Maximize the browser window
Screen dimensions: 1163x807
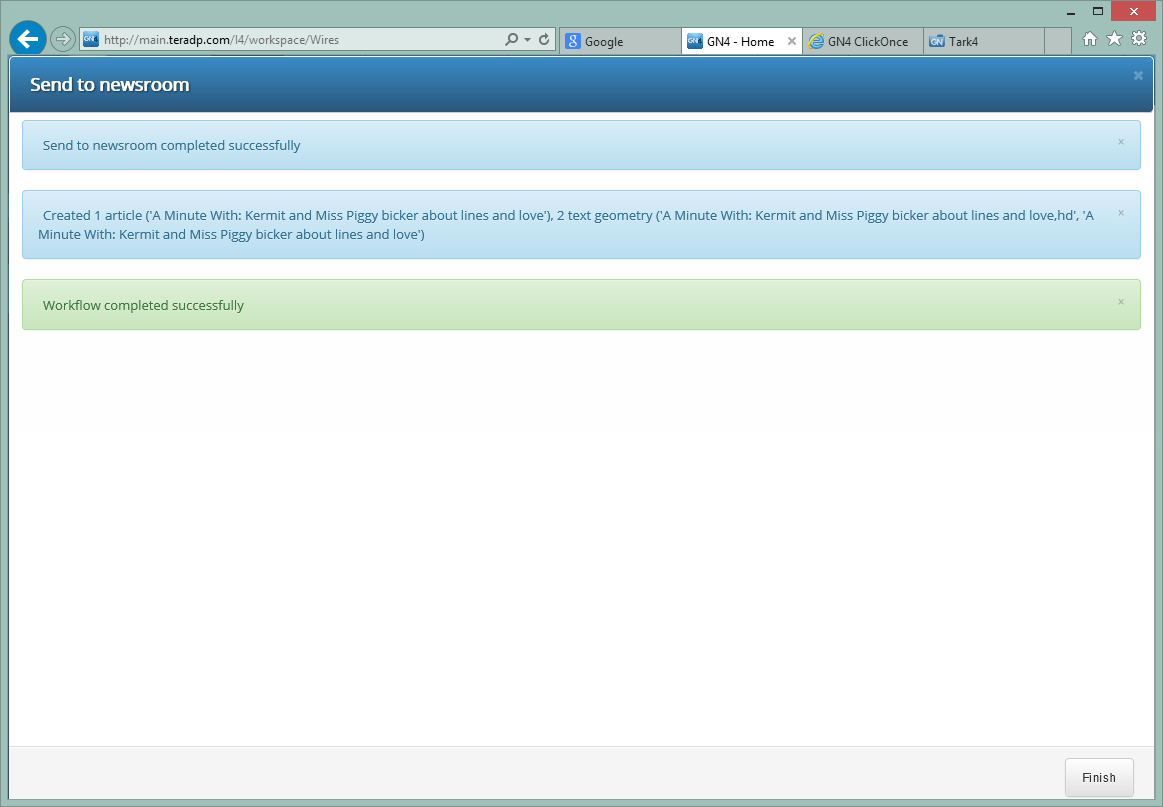(1098, 11)
